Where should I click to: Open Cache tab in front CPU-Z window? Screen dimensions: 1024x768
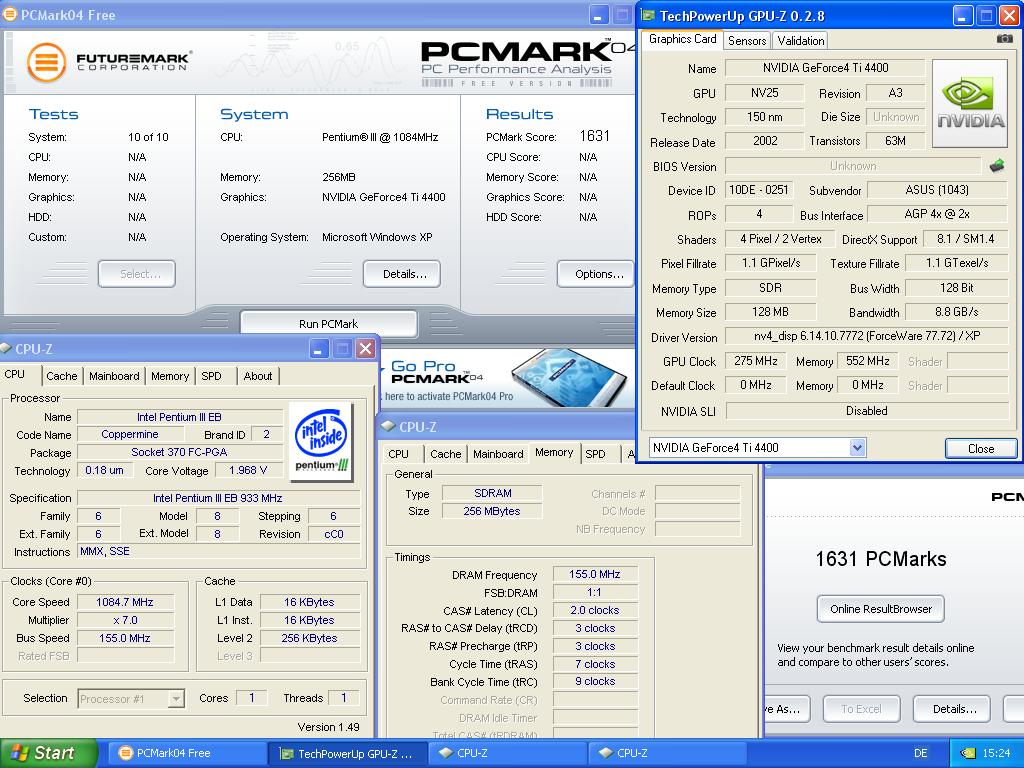click(x=61, y=376)
